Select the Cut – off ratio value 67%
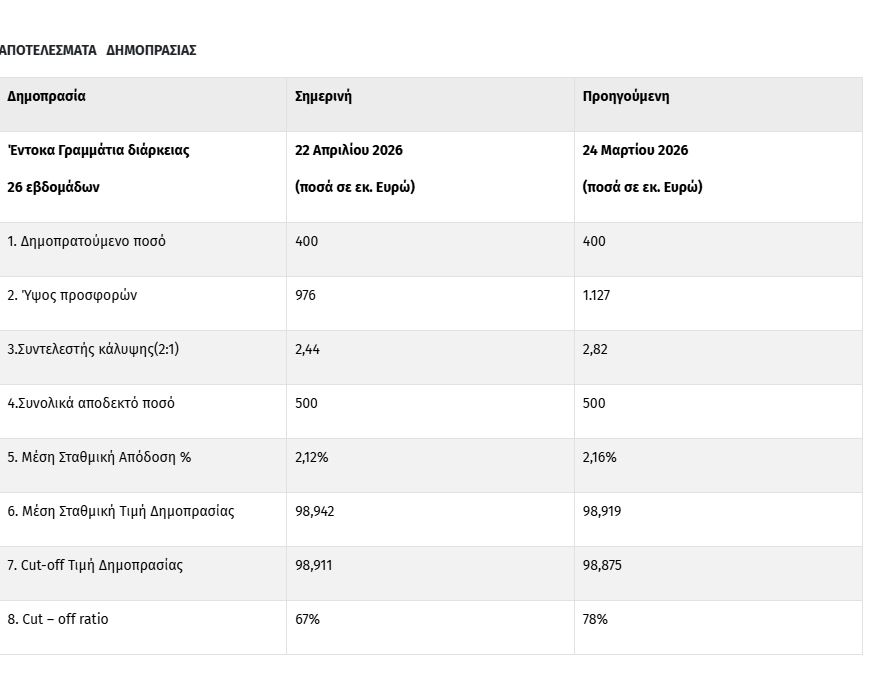Image resolution: width=874 pixels, height=693 pixels. click(x=307, y=619)
